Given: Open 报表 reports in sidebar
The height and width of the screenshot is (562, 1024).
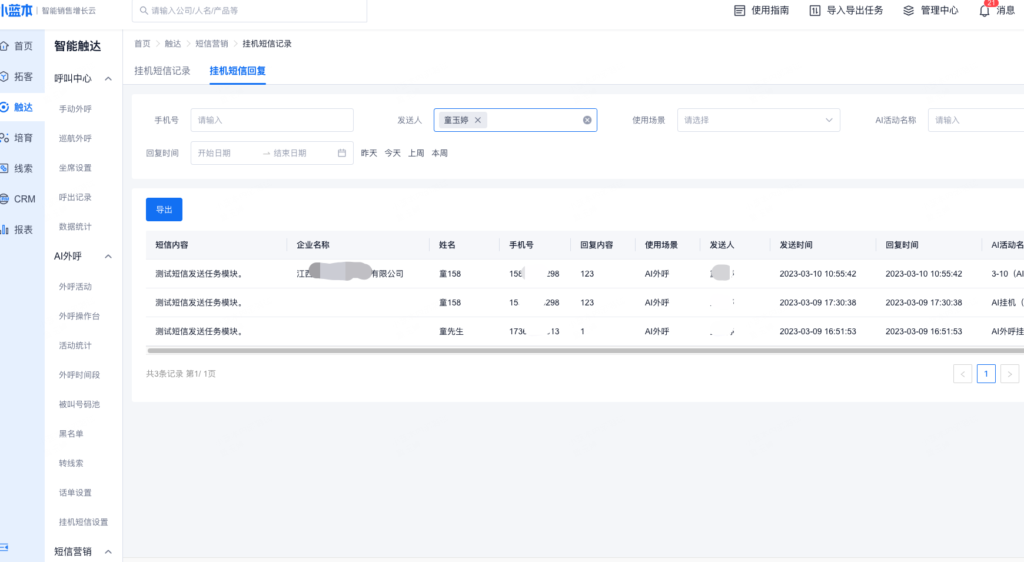Looking at the screenshot, I should tap(20, 229).
